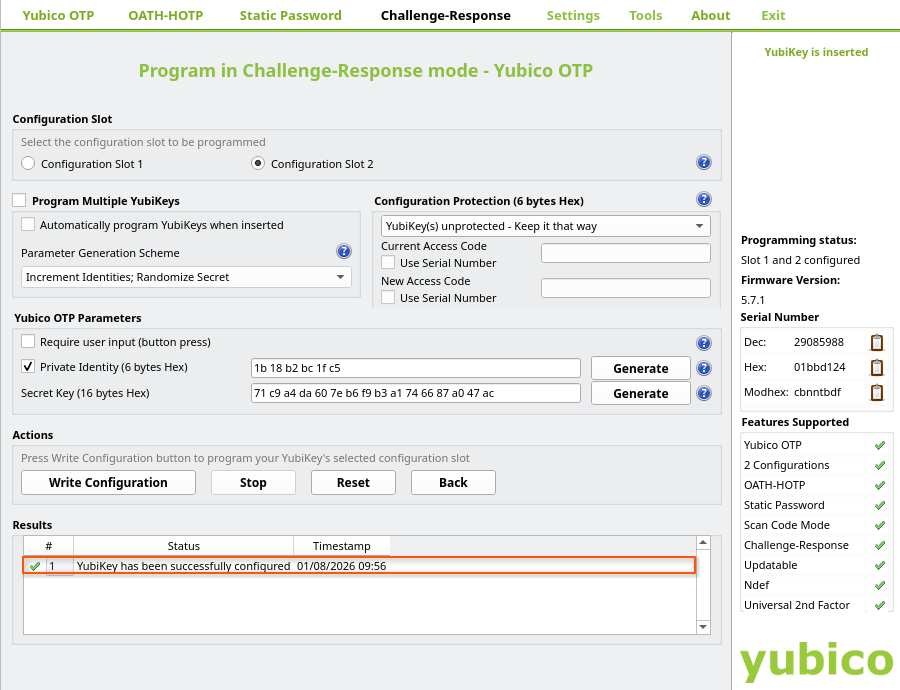The height and width of the screenshot is (690, 900).
Task: Click the Back button
Action: (x=453, y=483)
